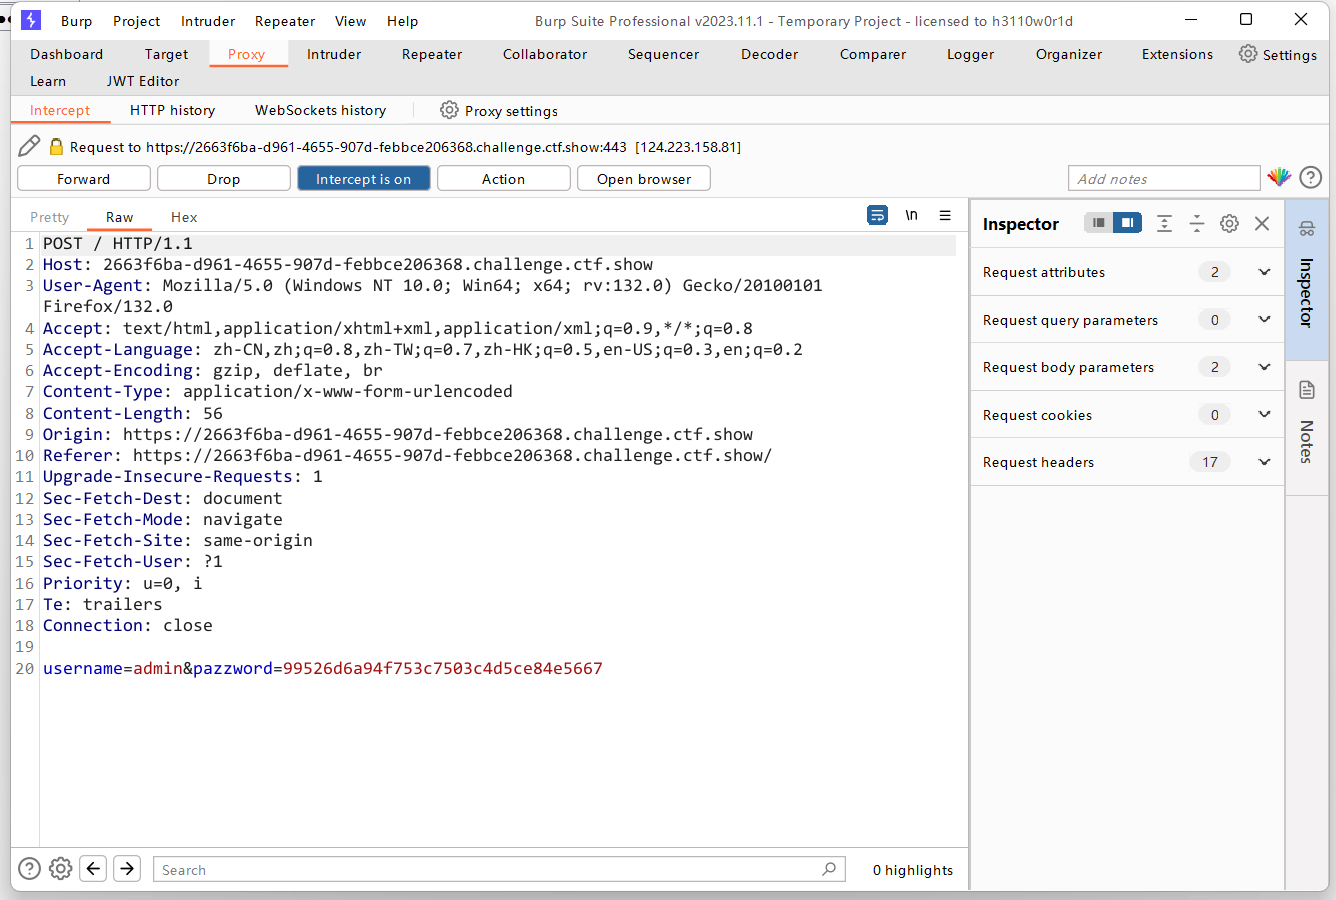Open the Burp menu
1336x900 pixels.
coord(76,21)
